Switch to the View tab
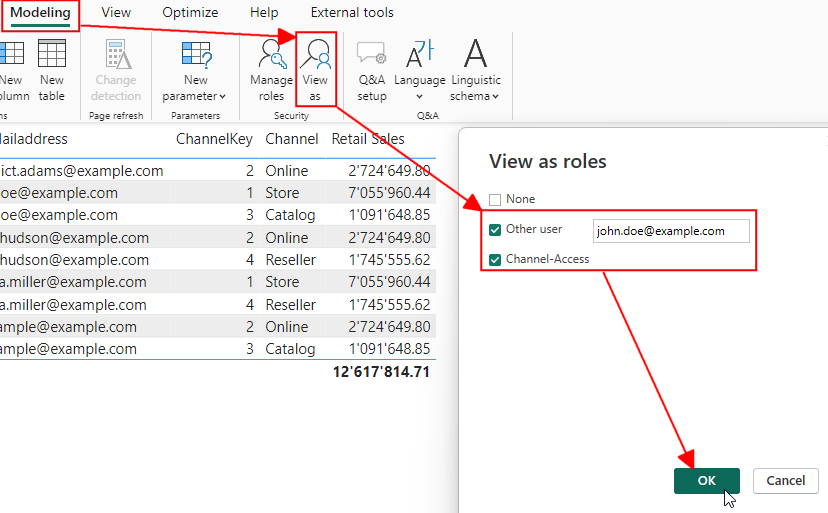 tap(116, 13)
